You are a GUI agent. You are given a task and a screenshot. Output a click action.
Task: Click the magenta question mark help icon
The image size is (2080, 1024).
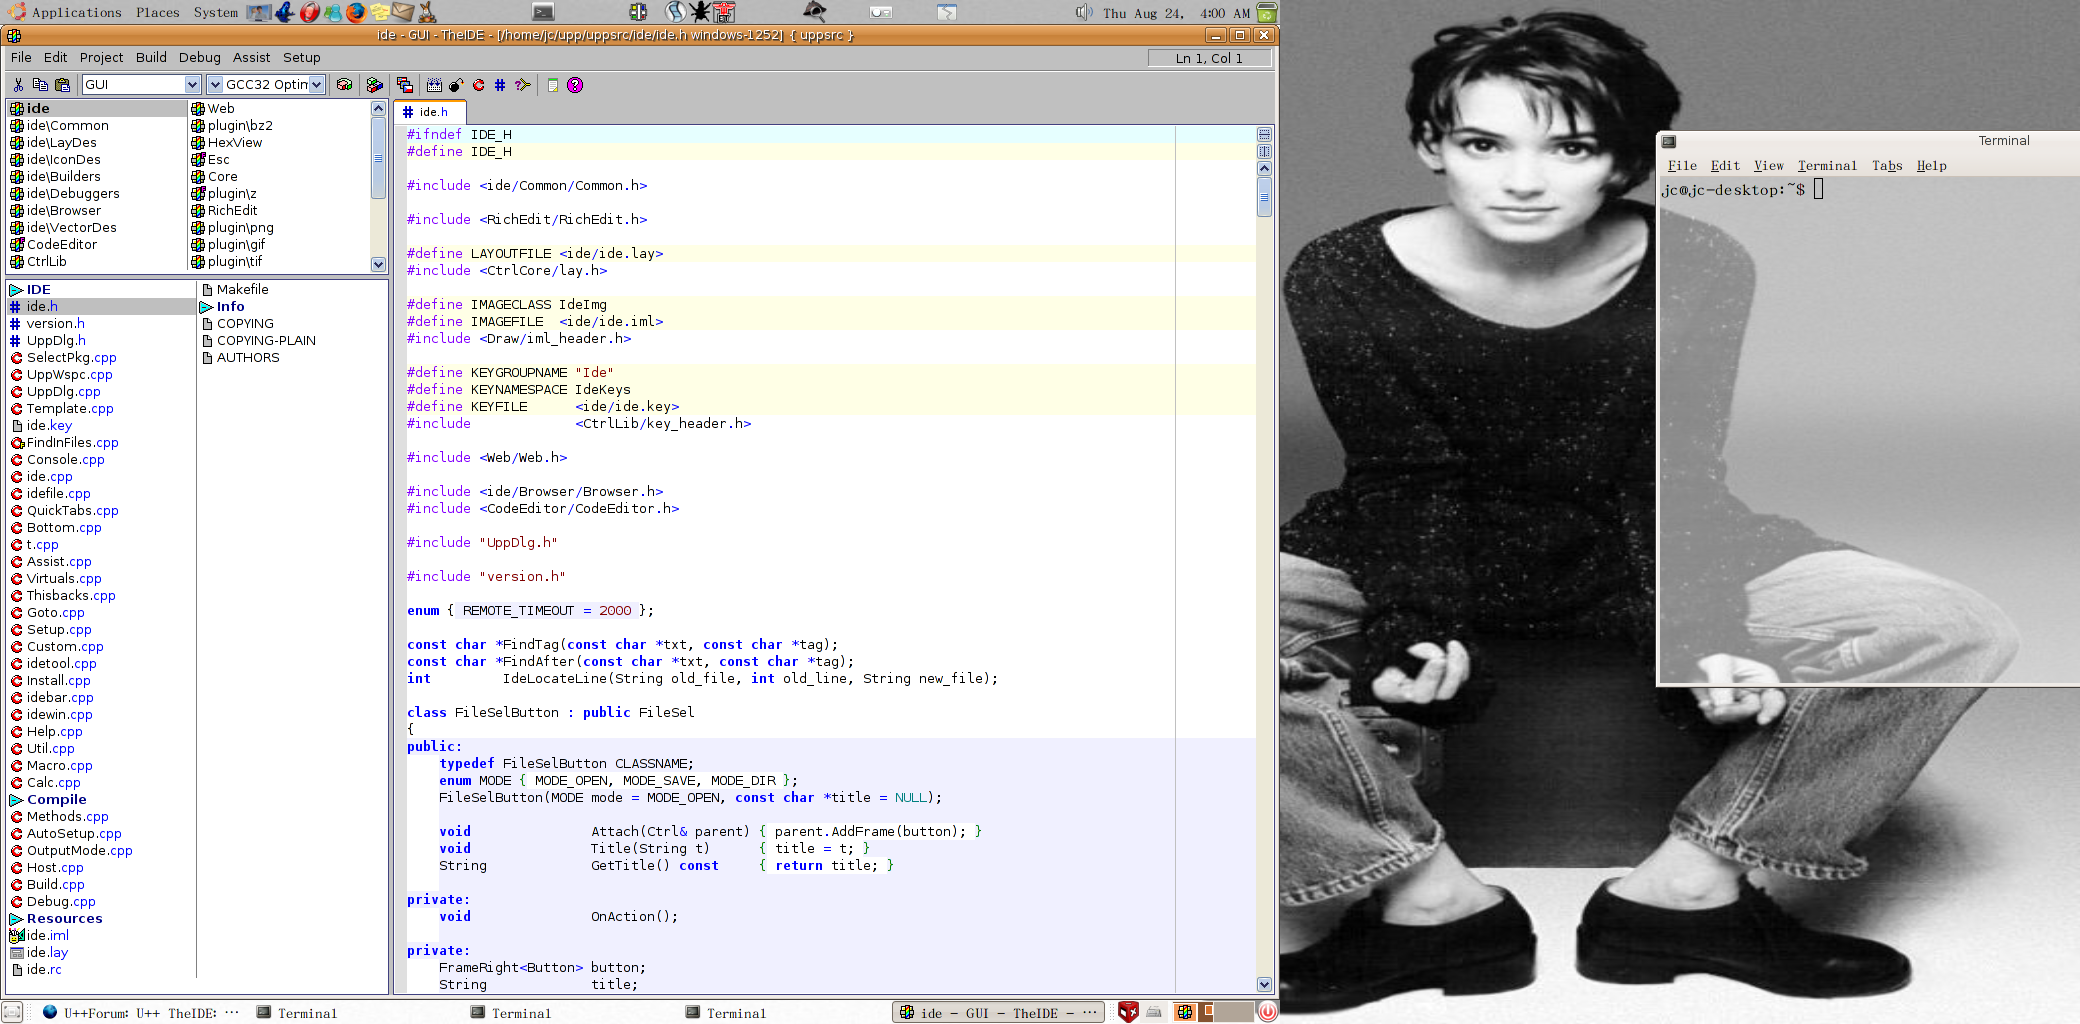point(575,85)
